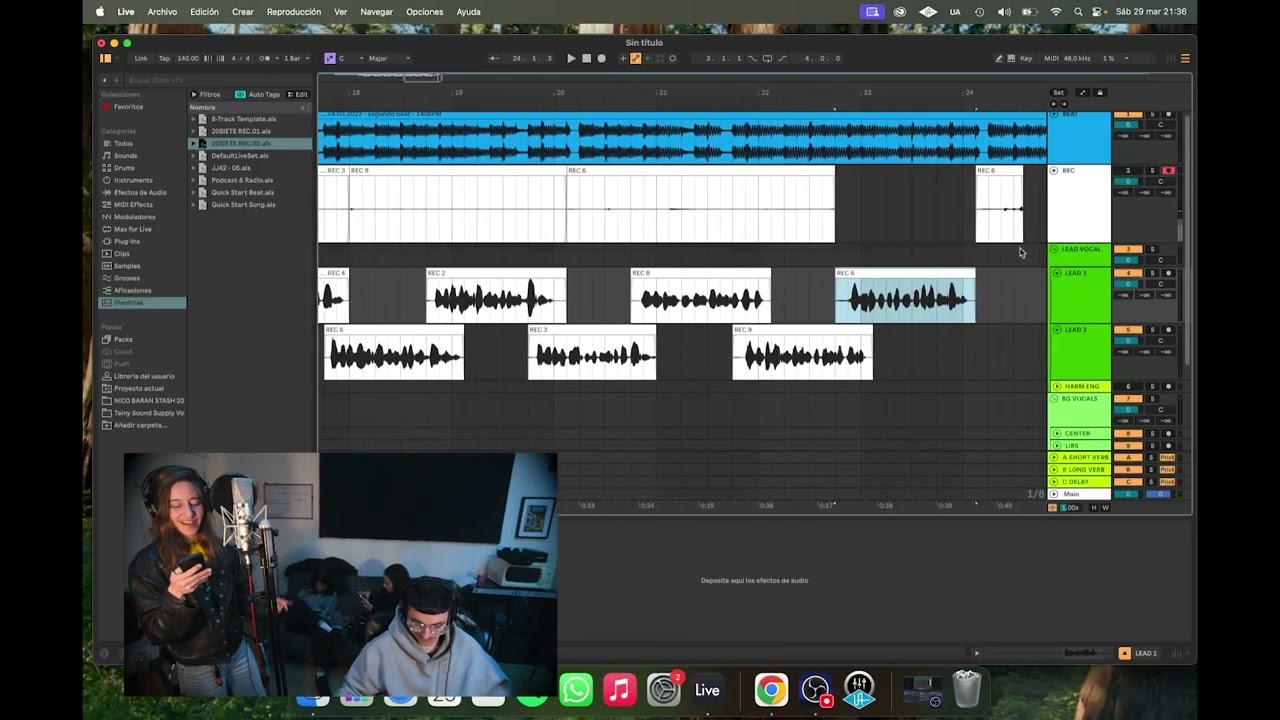The height and width of the screenshot is (720, 1280).
Task: Select the Drums category icon
Action: [x=105, y=168]
